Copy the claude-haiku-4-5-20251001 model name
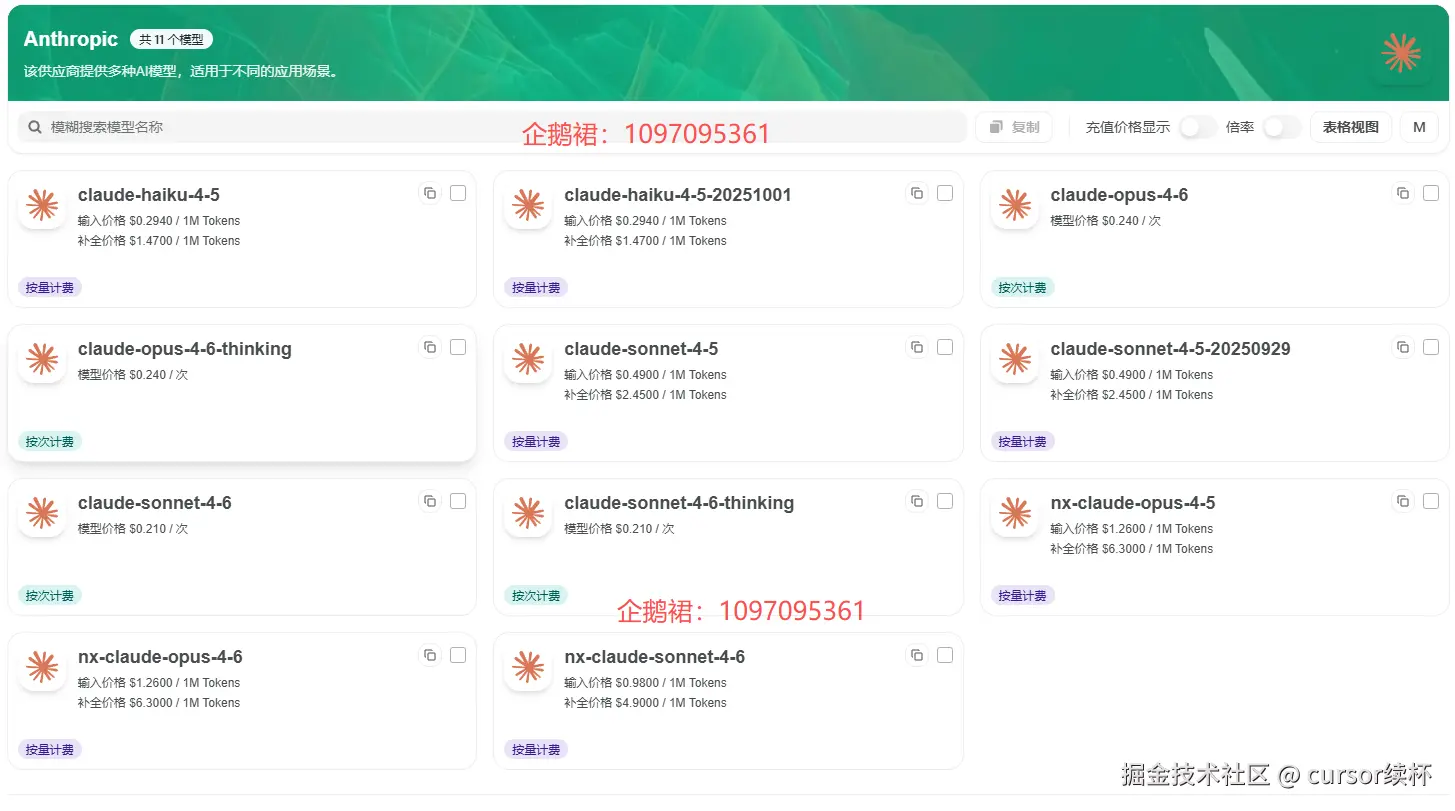Screen dimensions: 1455x811 click(x=917, y=193)
